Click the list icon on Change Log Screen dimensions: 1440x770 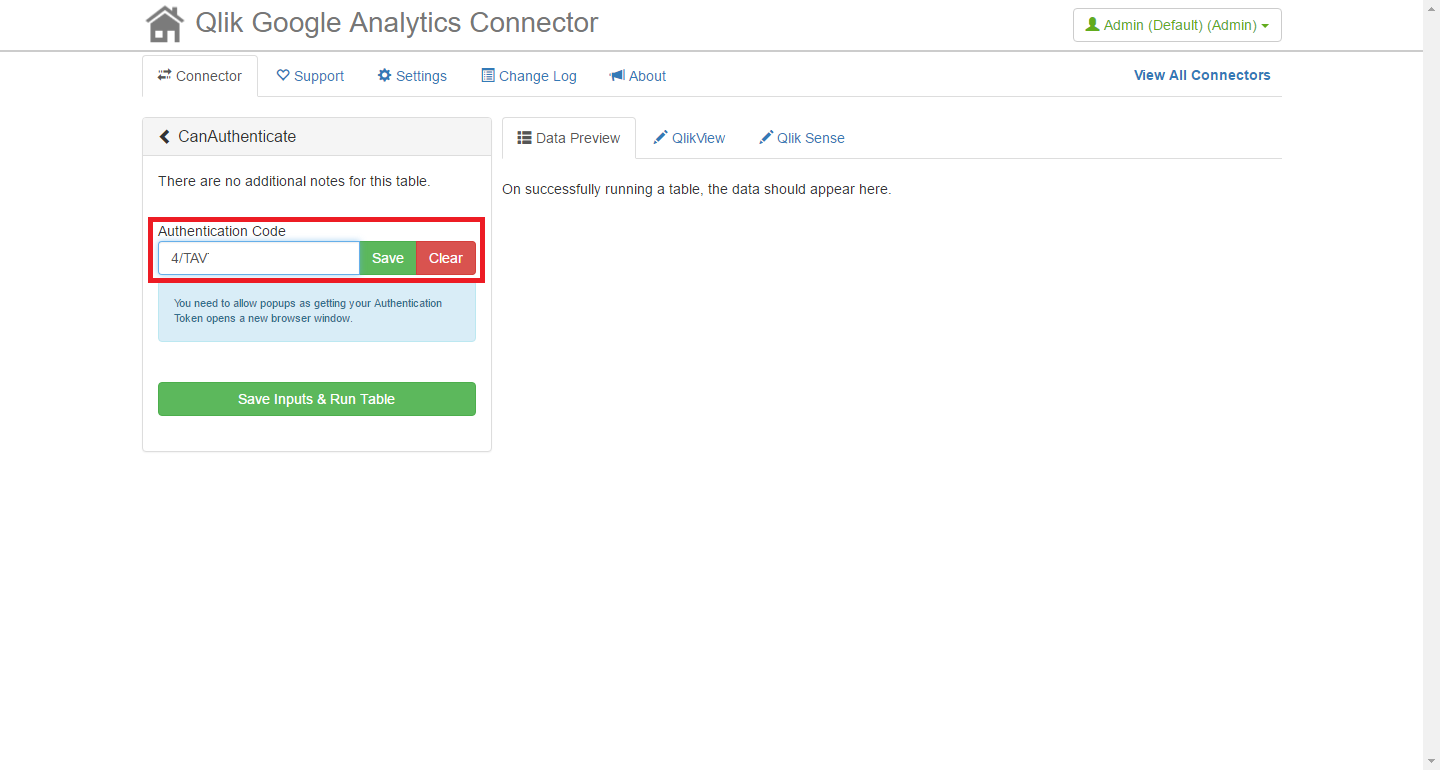click(x=488, y=76)
